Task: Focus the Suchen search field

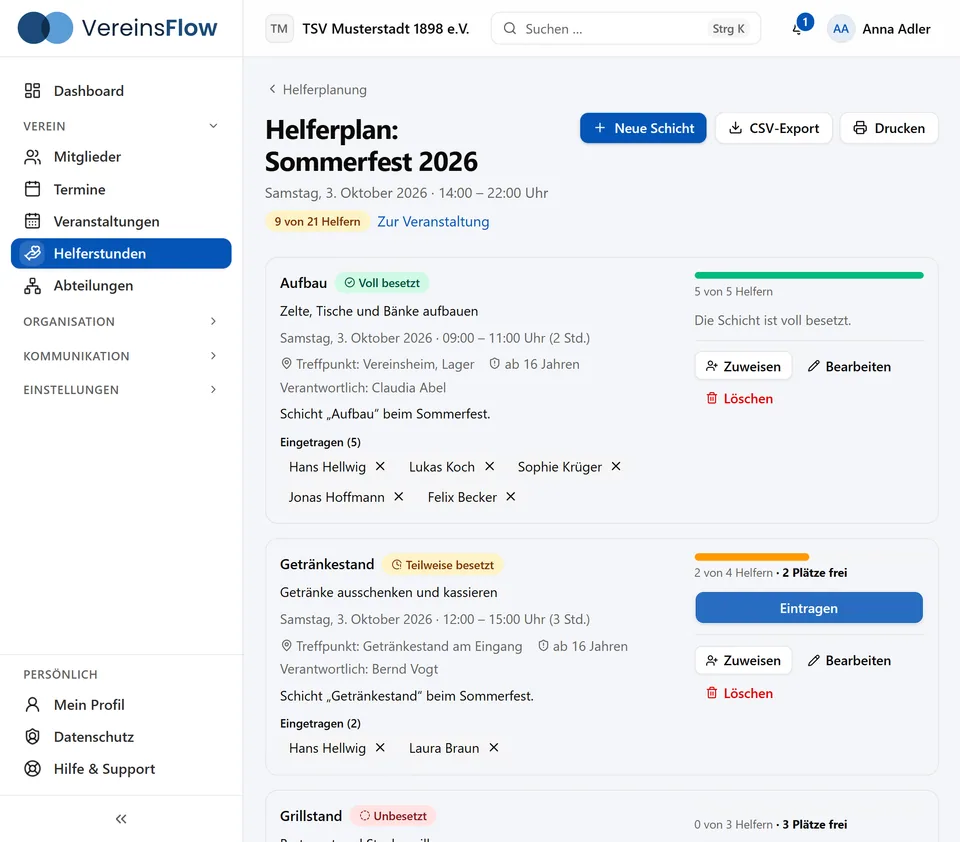Action: (x=626, y=28)
